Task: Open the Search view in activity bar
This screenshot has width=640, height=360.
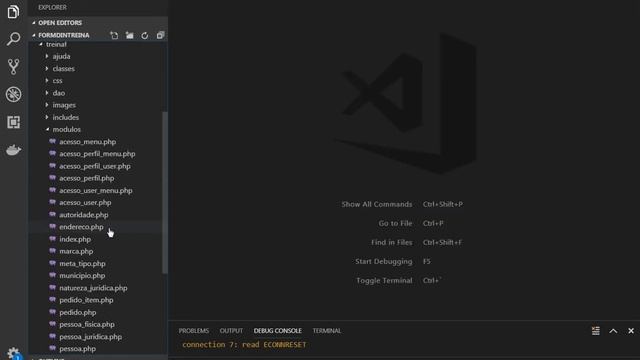Action: [13, 39]
